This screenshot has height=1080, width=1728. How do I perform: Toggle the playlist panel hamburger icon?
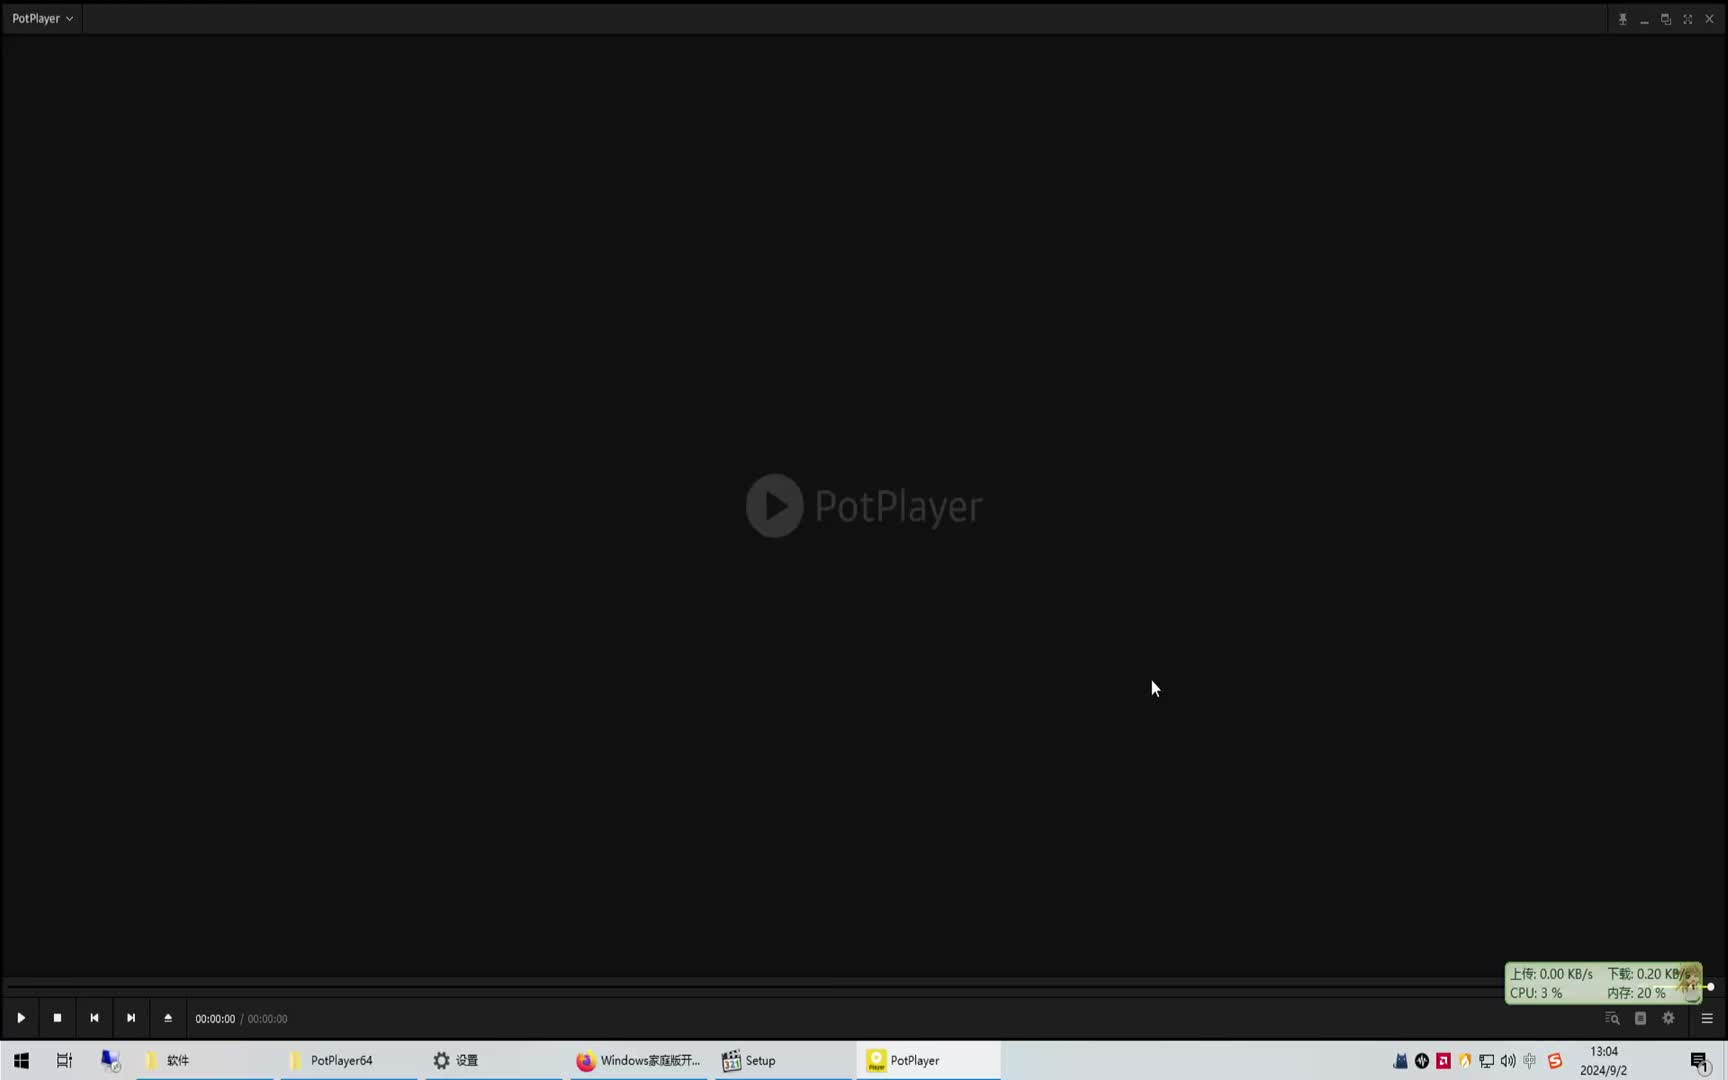[1707, 1018]
